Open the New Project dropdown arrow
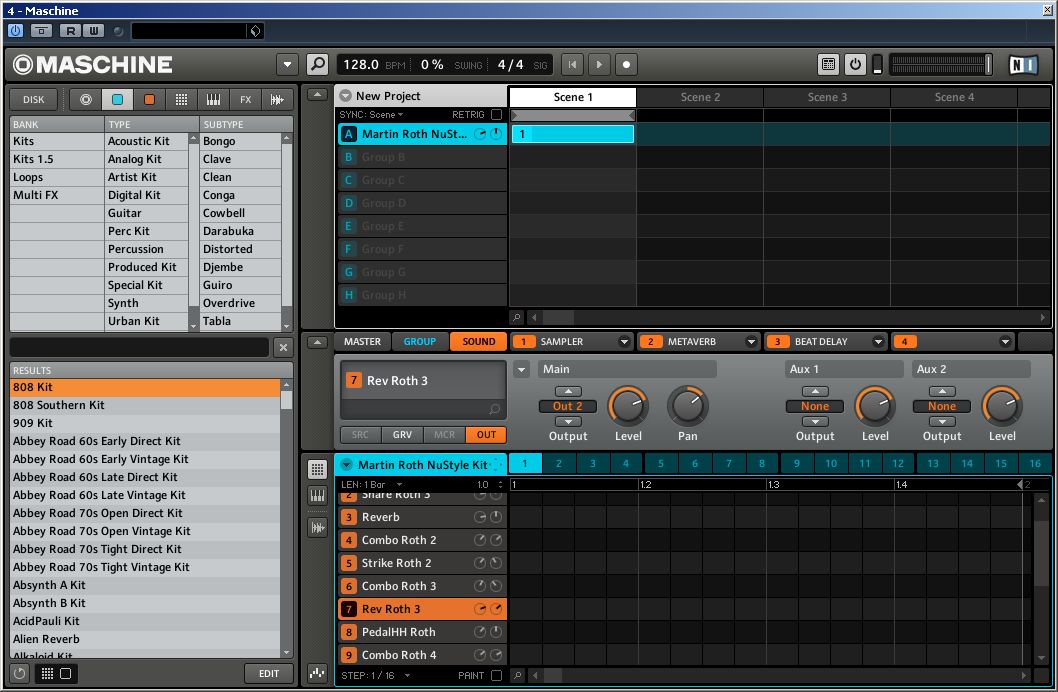This screenshot has height=692, width=1058. tap(345, 96)
